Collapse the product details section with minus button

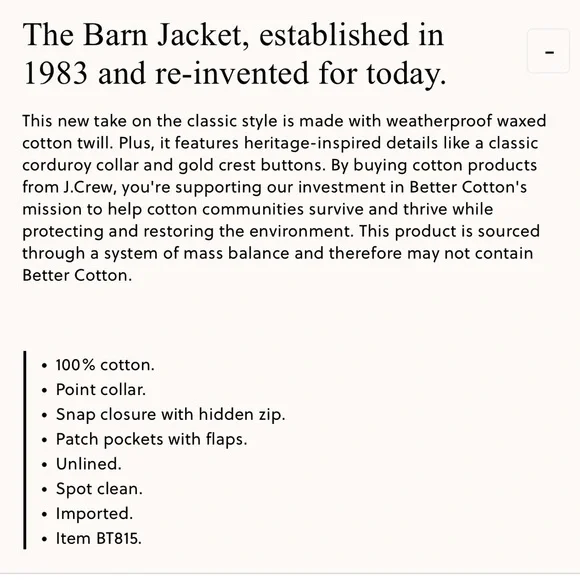[549, 51]
